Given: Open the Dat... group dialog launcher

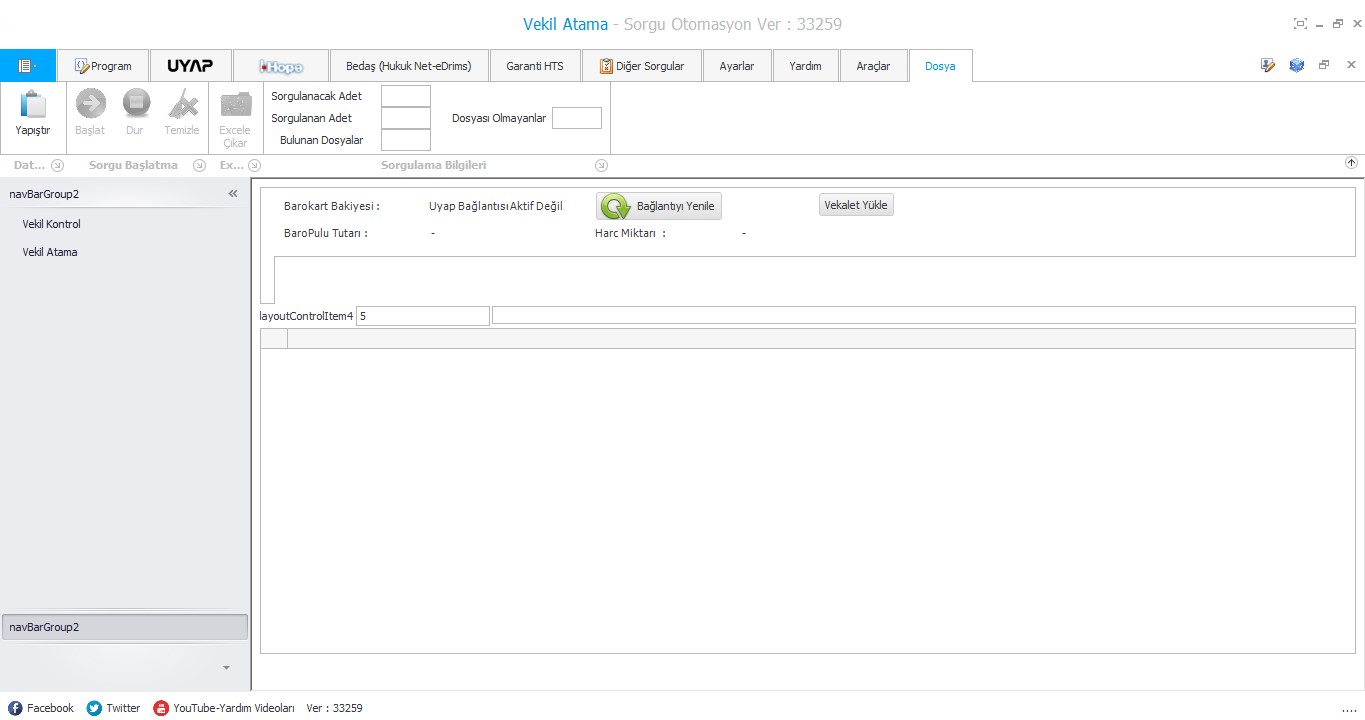Looking at the screenshot, I should (x=57, y=166).
